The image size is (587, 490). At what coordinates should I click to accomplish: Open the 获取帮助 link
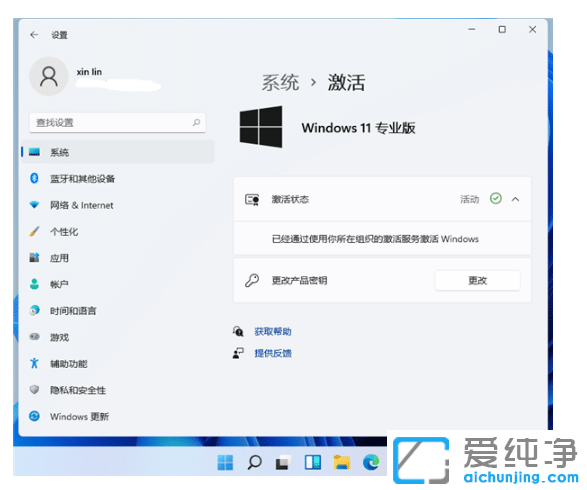[273, 331]
